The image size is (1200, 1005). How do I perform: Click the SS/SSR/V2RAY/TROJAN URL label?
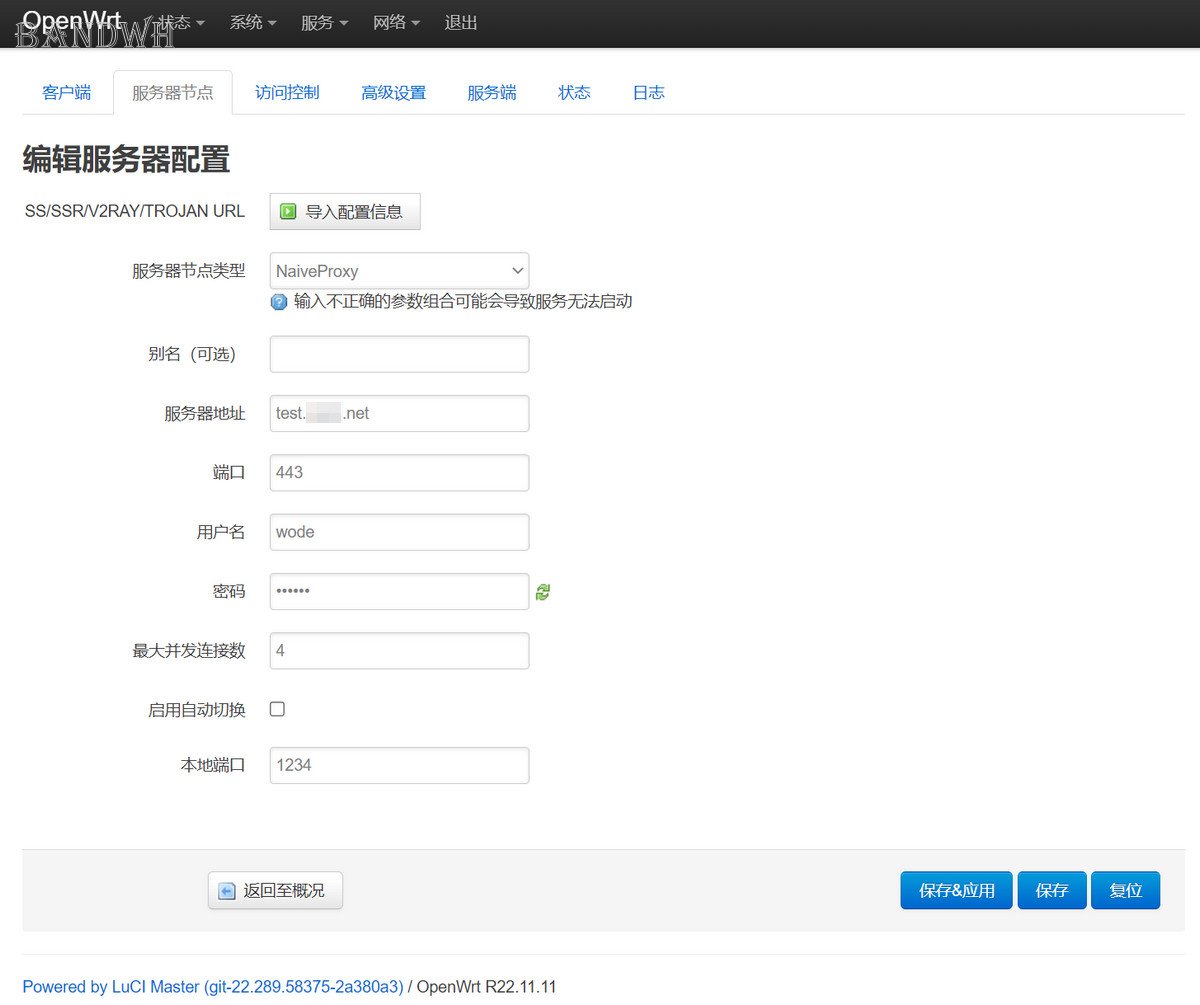click(x=135, y=211)
